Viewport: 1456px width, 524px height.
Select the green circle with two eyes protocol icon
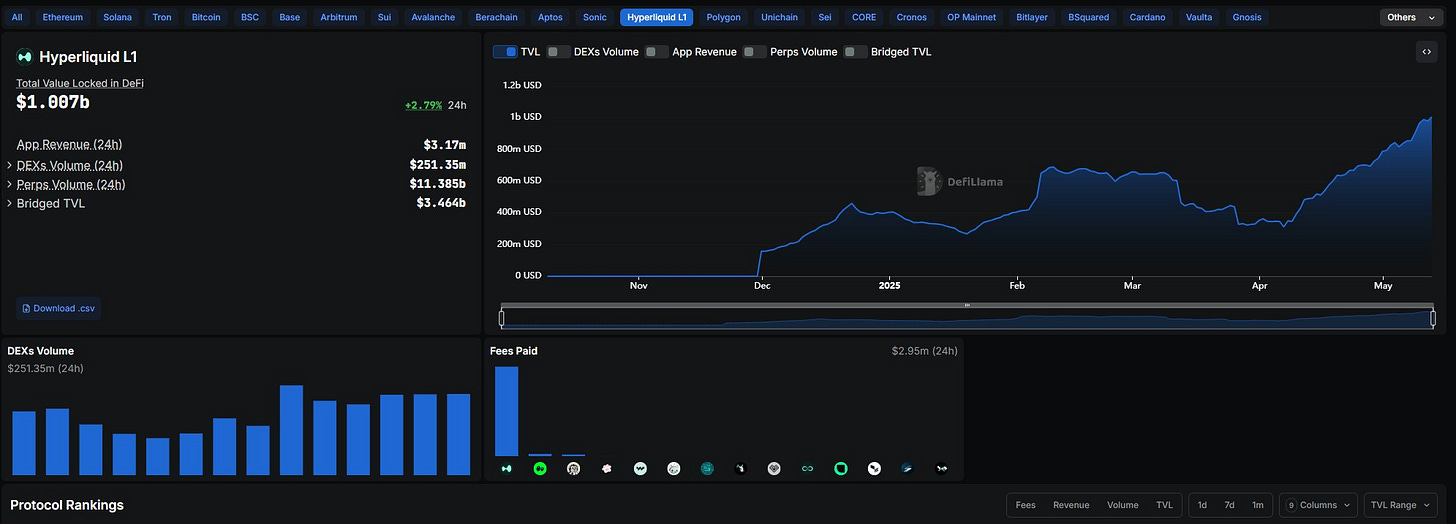tap(540, 468)
